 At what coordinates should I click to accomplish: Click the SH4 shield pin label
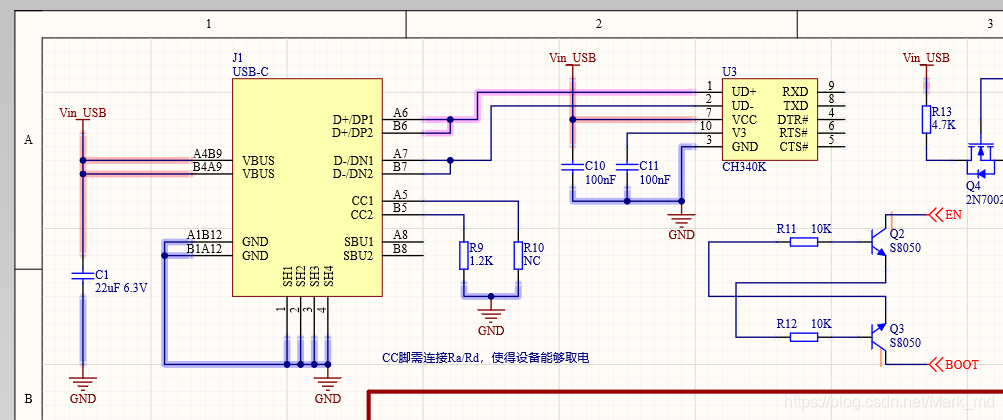(x=328, y=276)
